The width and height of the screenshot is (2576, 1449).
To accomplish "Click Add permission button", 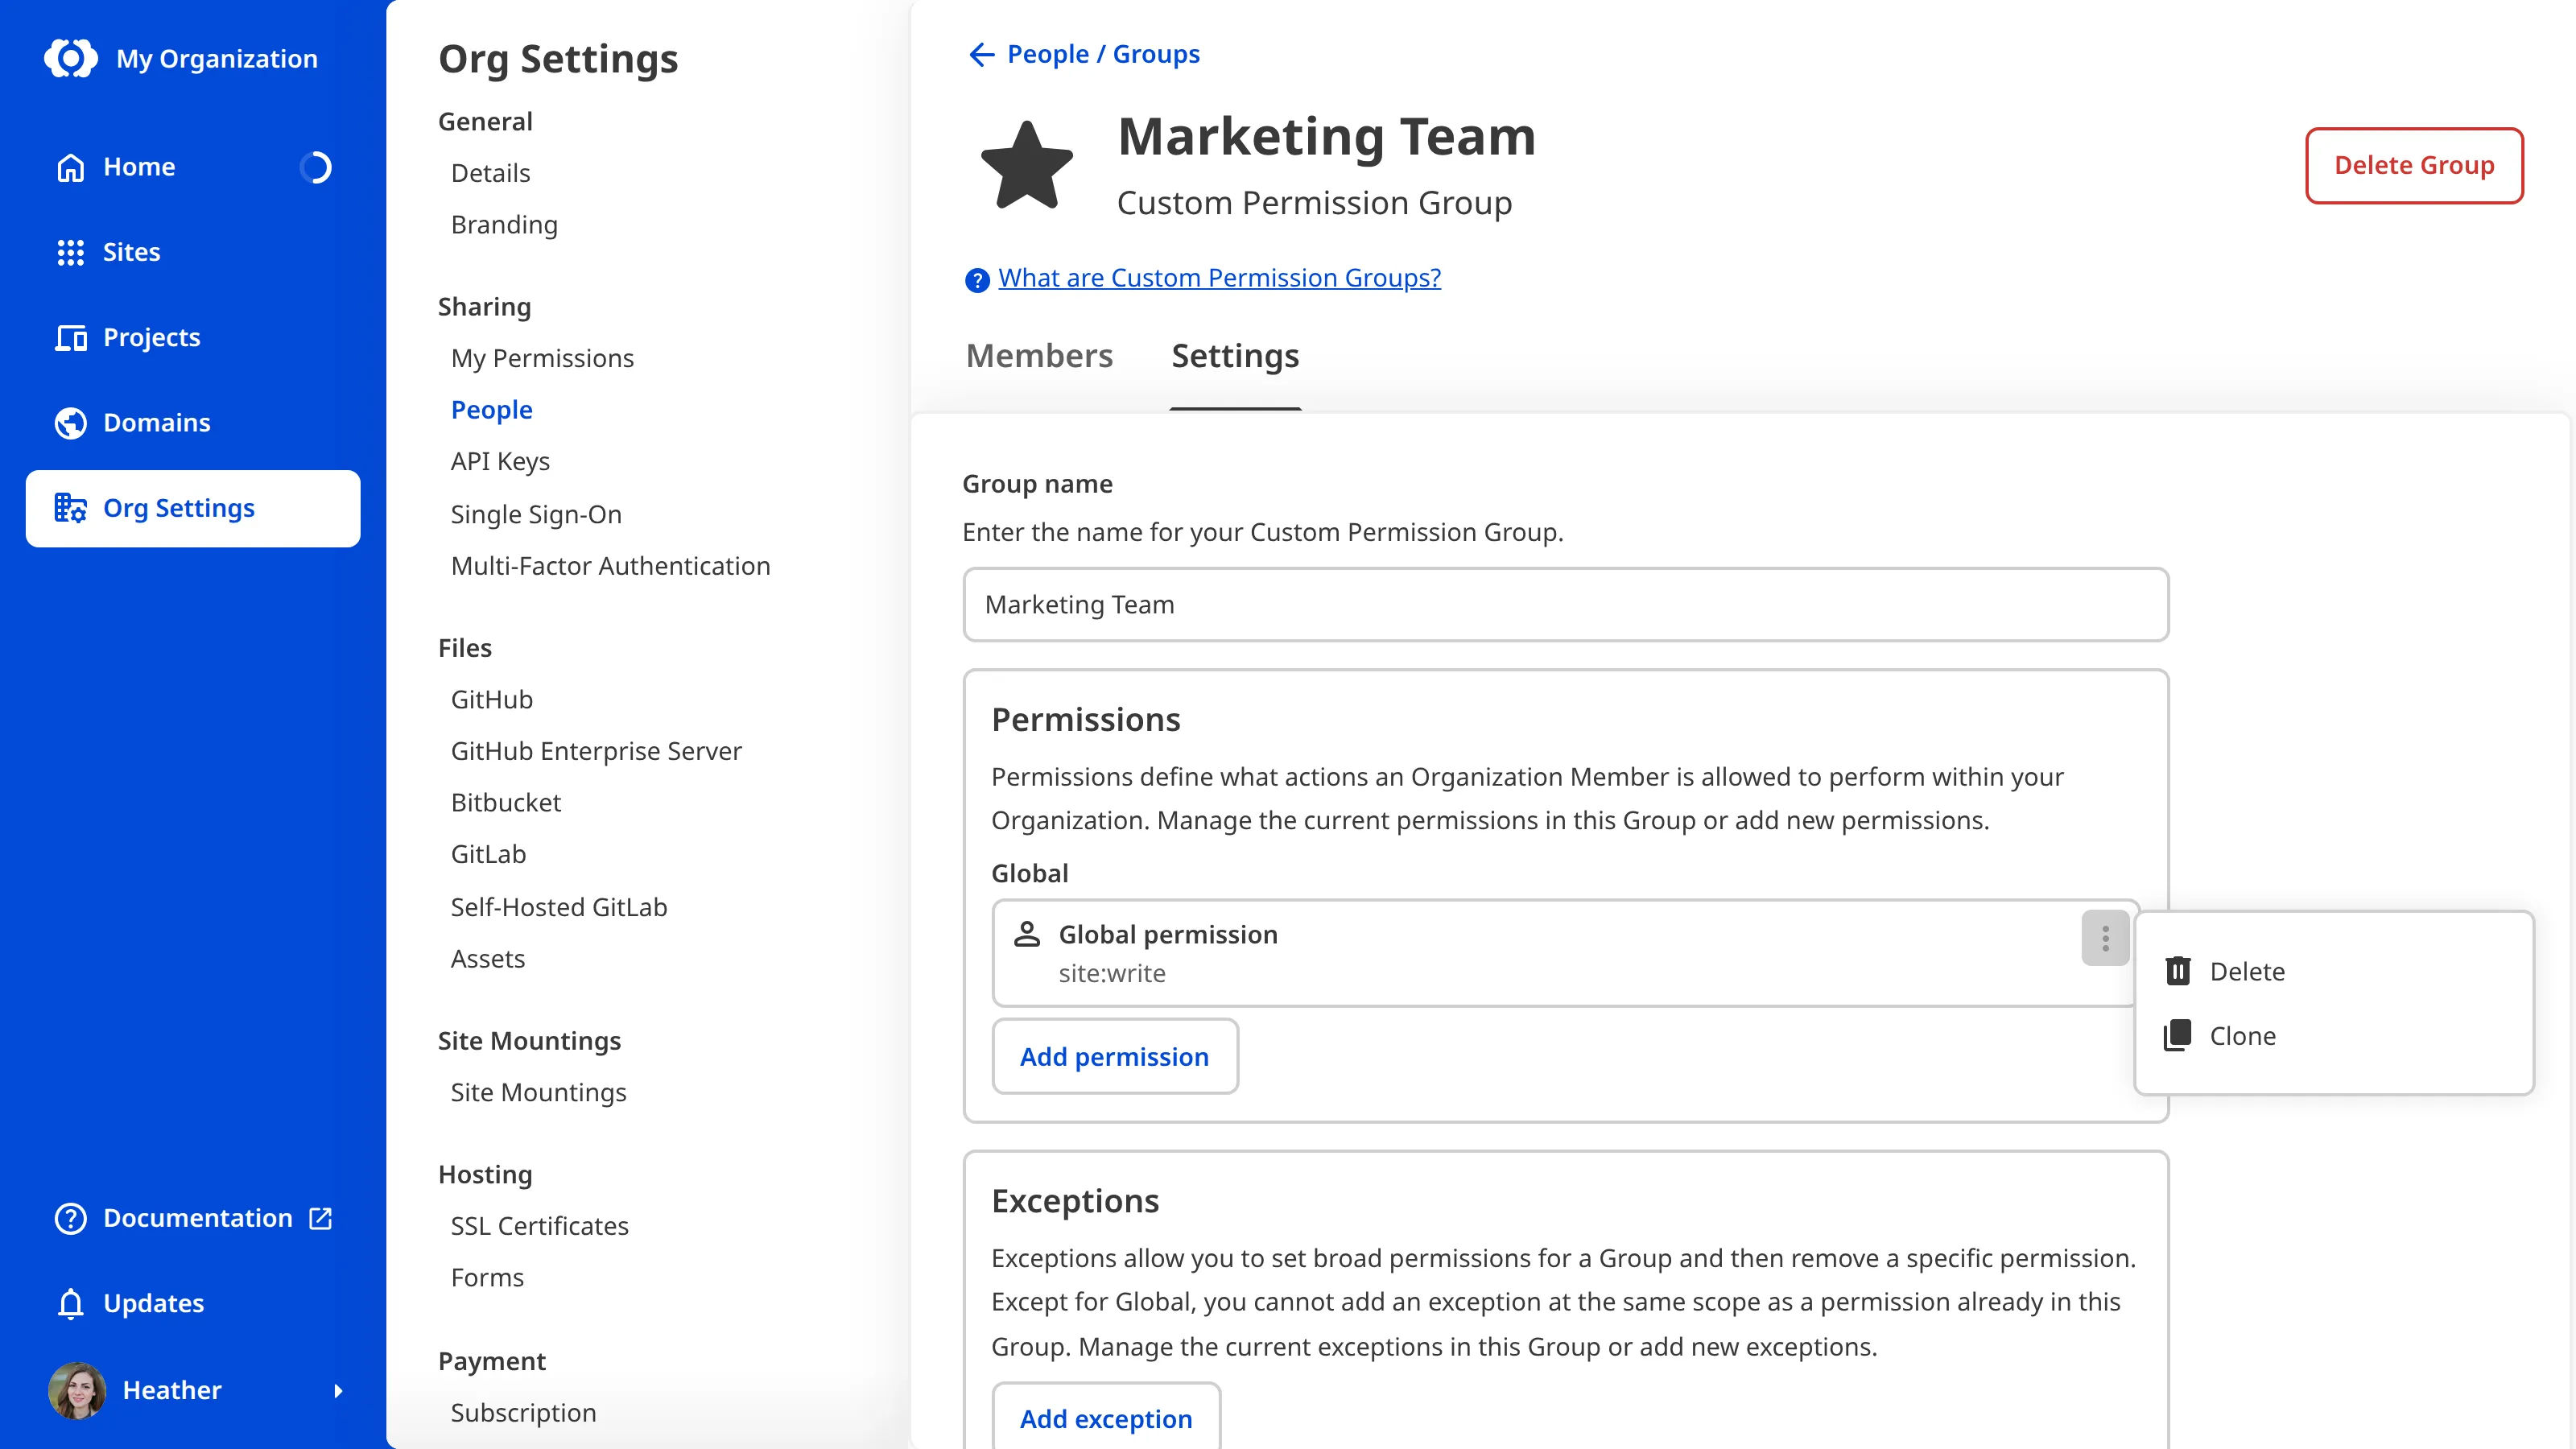I will 1115,1056.
